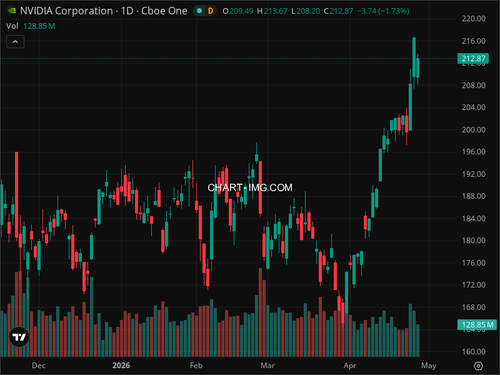Click the 176.00 price axis label
The width and height of the screenshot is (500, 375).
tap(473, 263)
